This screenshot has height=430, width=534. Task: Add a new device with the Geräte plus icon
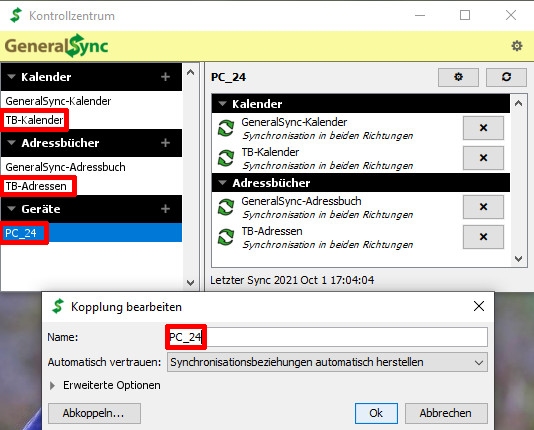pyautogui.click(x=166, y=209)
